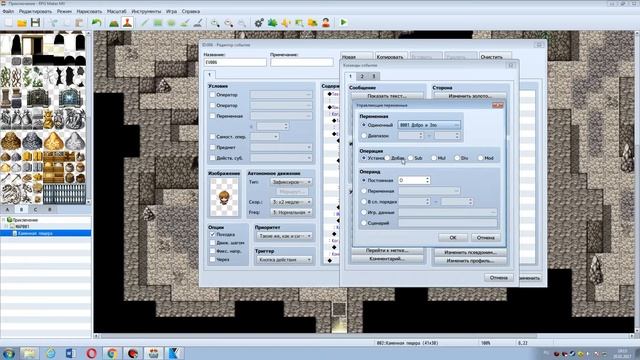Open the Database gear icon
The image size is (640, 360).
[259, 23]
